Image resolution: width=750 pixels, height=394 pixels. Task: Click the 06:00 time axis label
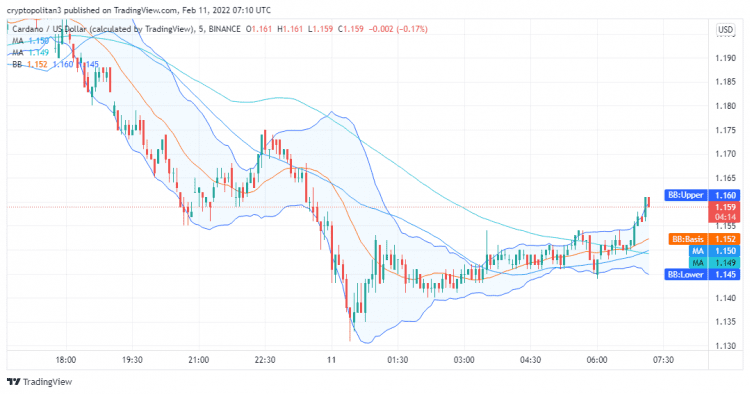(x=597, y=360)
